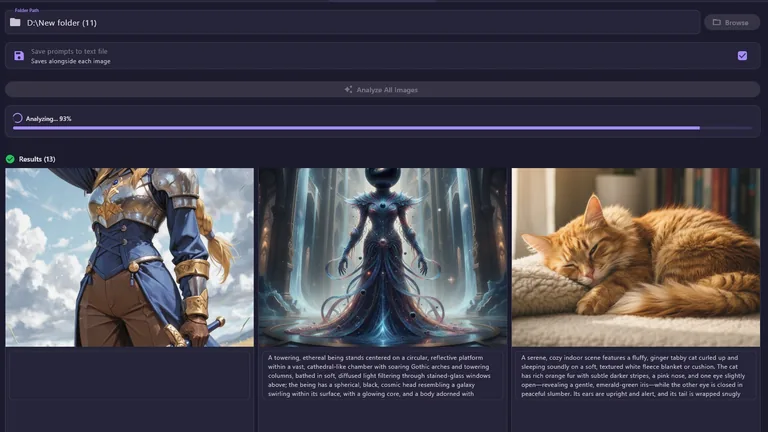Viewport: 768px width, 432px height.
Task: Click the ginger tabby cat description text
Action: pyautogui.click(x=633, y=376)
